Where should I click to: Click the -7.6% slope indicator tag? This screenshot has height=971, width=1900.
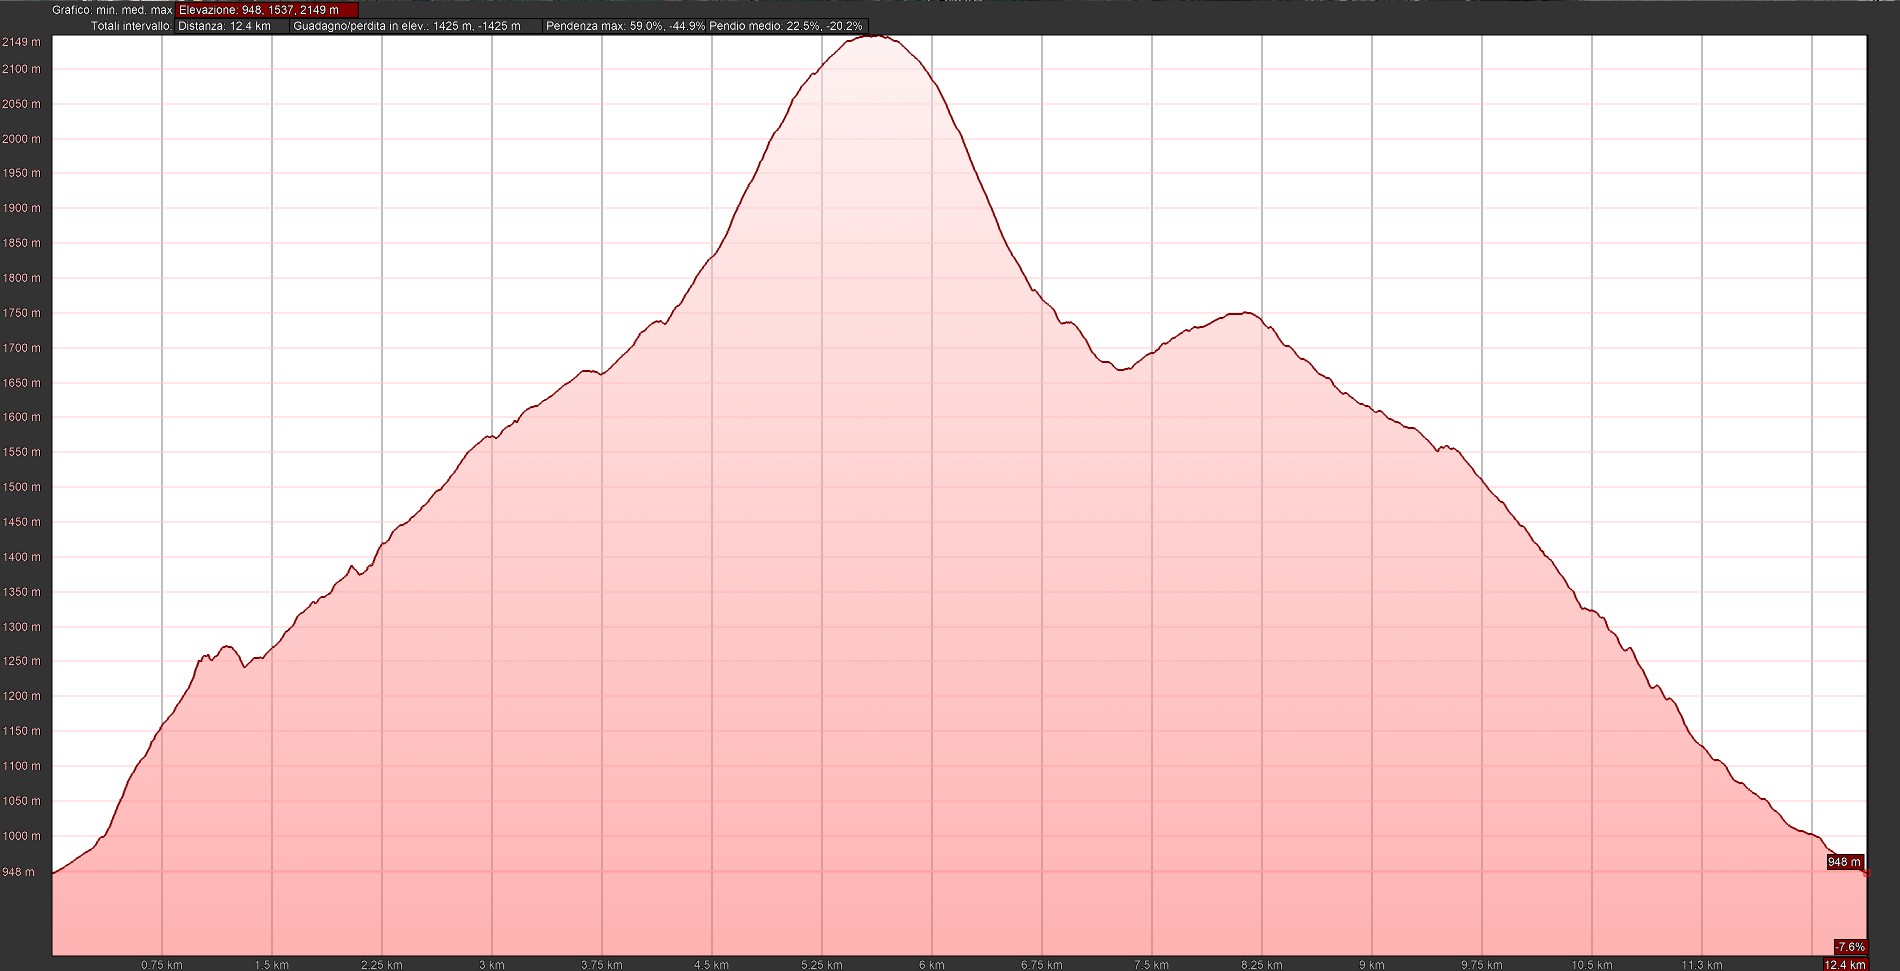(x=1849, y=947)
